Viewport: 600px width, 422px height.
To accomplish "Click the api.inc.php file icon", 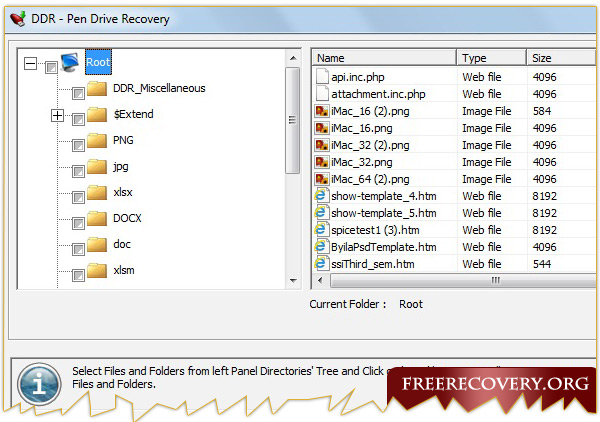I will point(322,77).
